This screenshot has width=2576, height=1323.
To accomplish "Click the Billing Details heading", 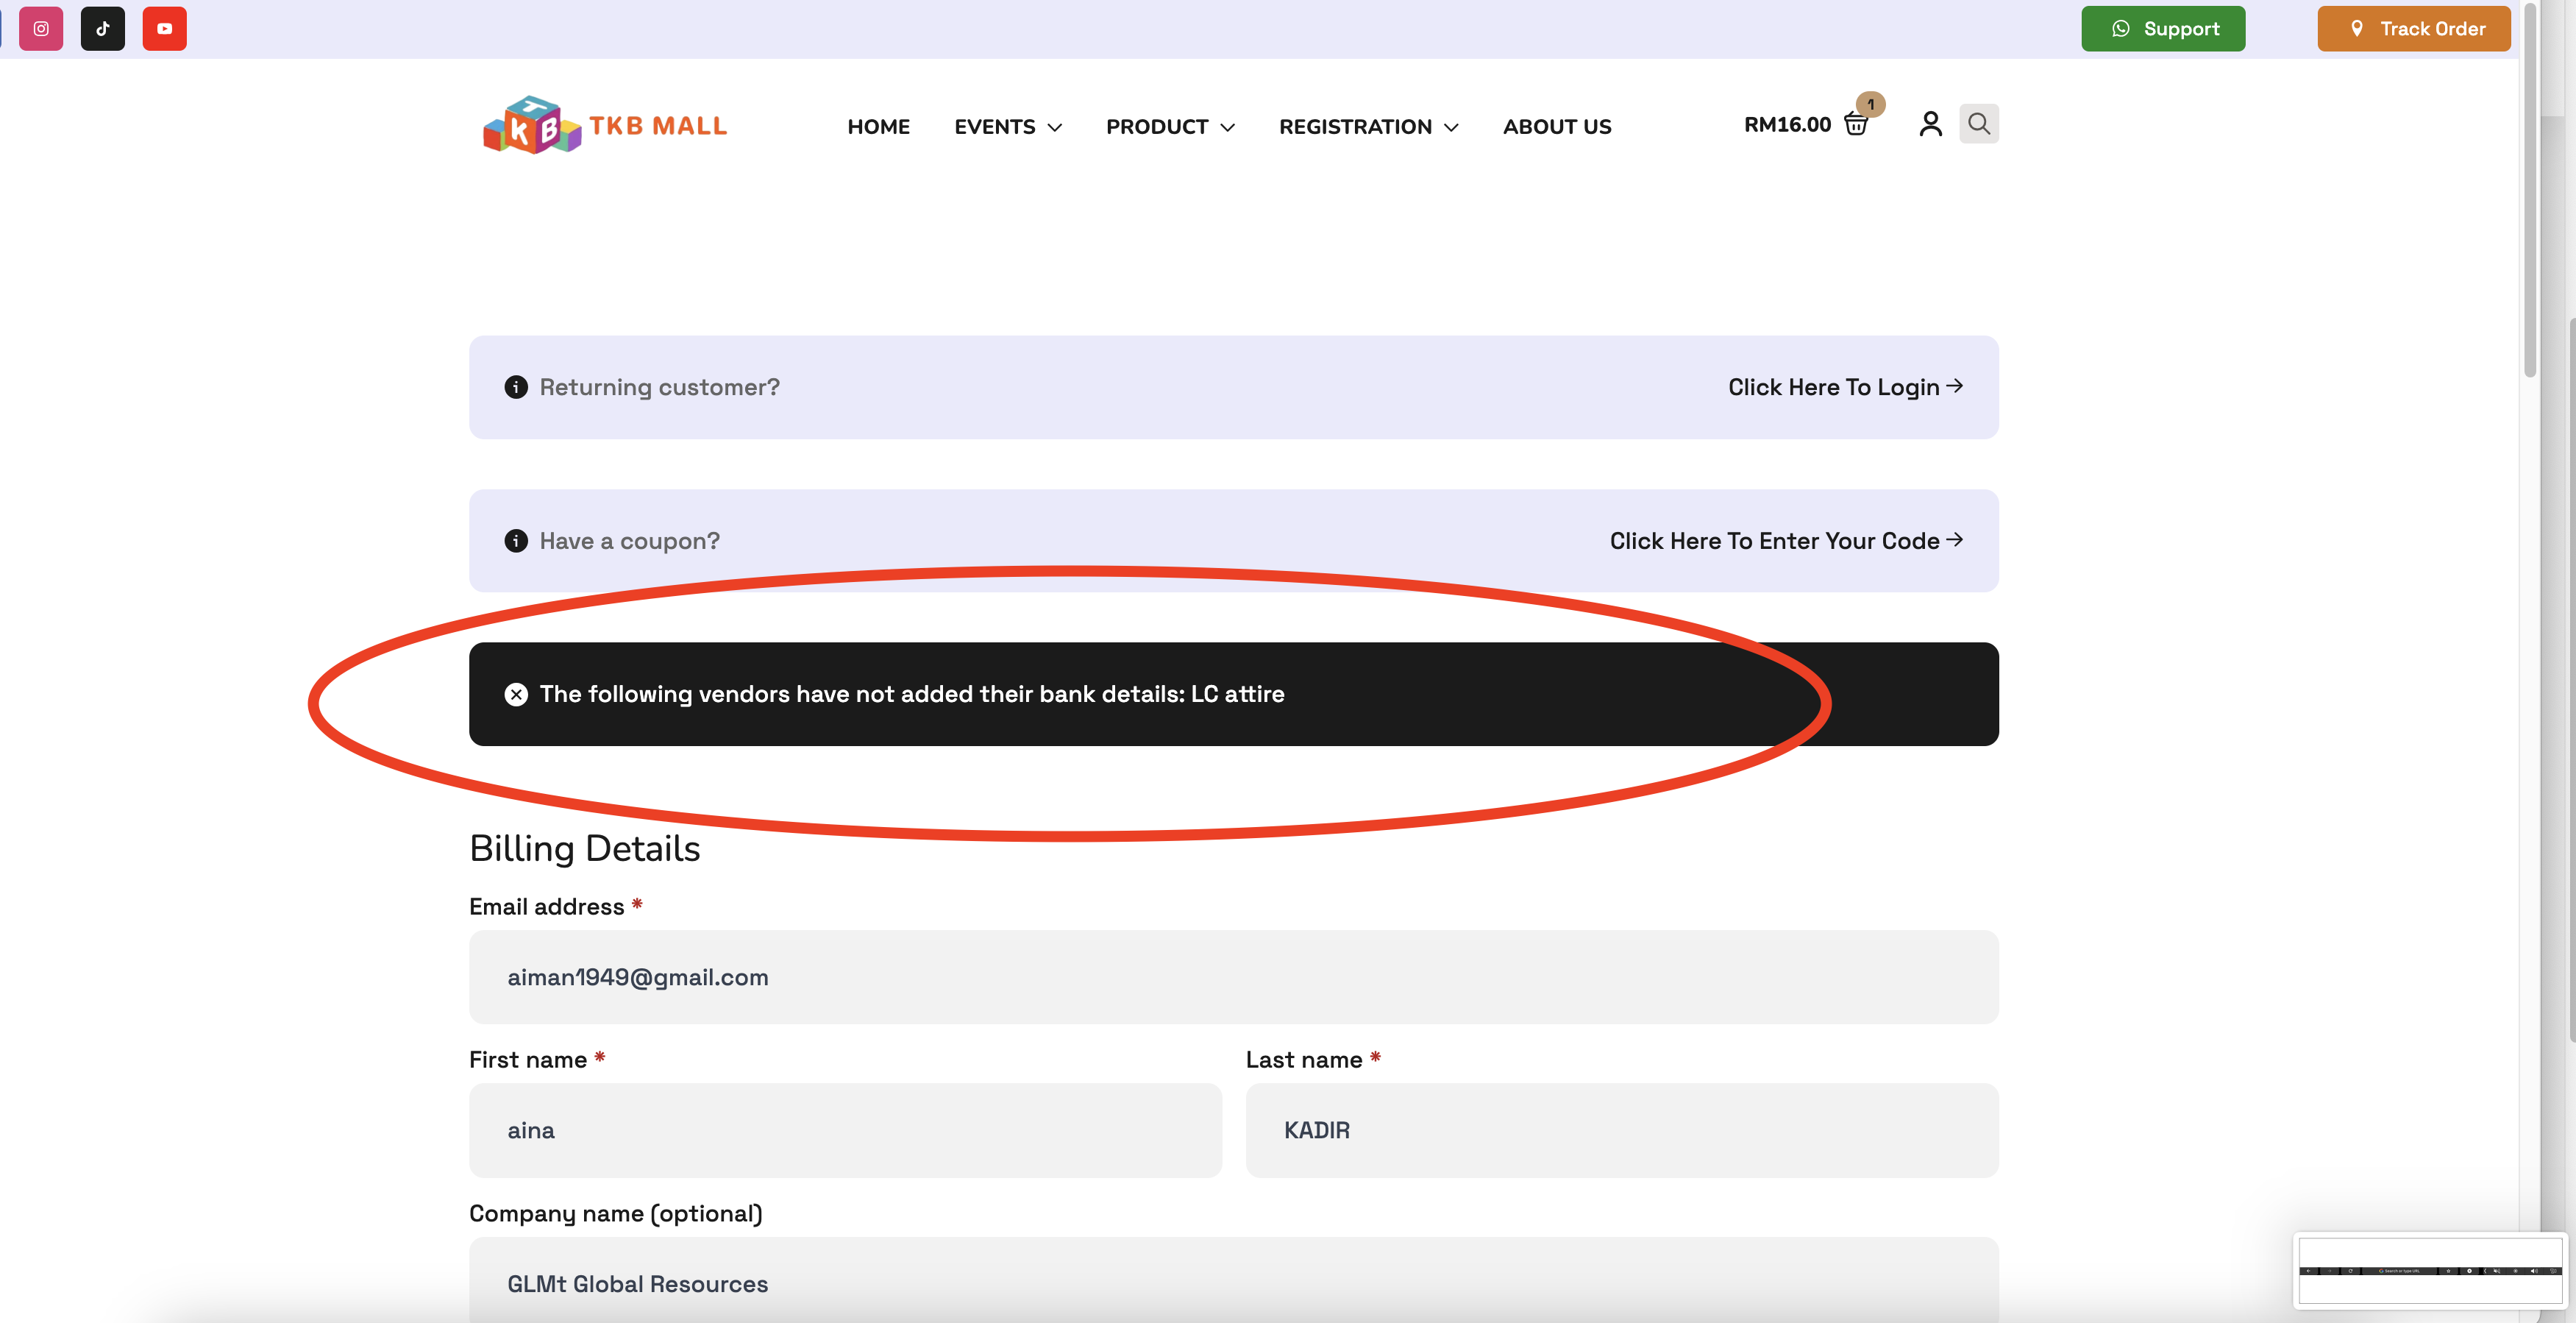I will point(585,848).
